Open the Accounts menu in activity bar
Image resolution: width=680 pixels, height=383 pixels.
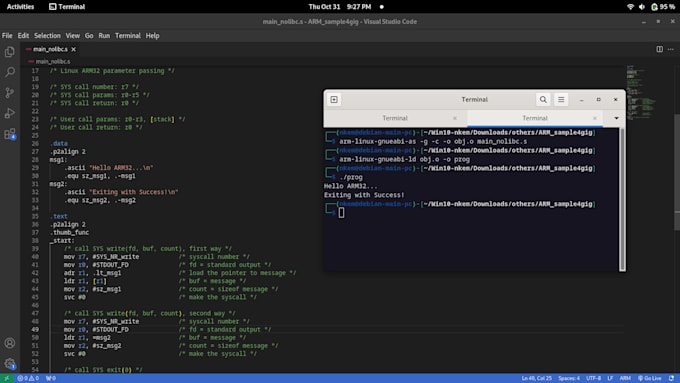tap(10, 343)
